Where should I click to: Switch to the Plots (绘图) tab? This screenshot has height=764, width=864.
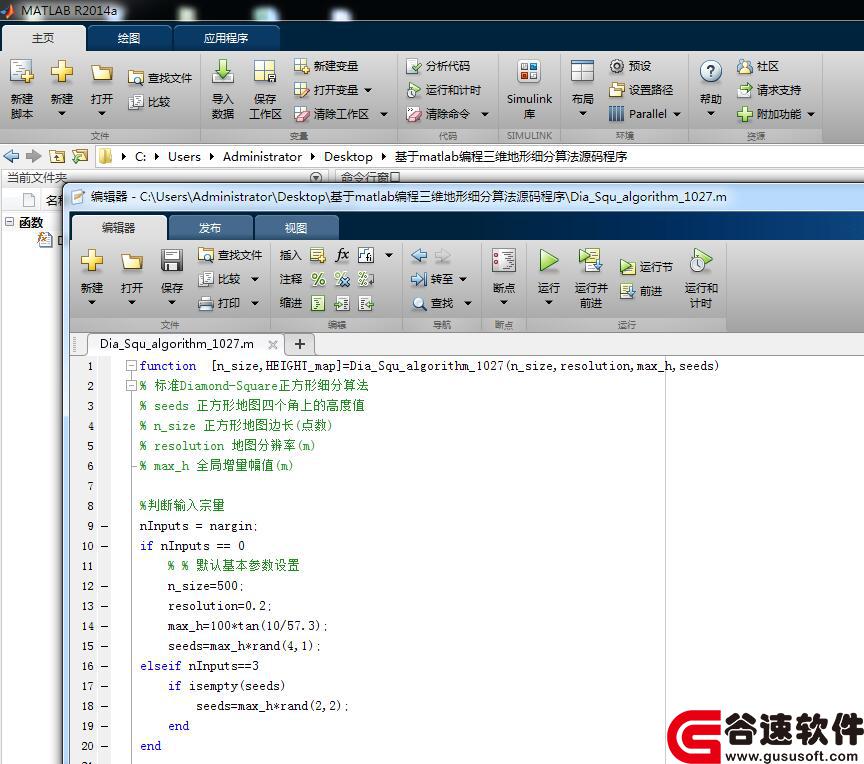coord(129,38)
